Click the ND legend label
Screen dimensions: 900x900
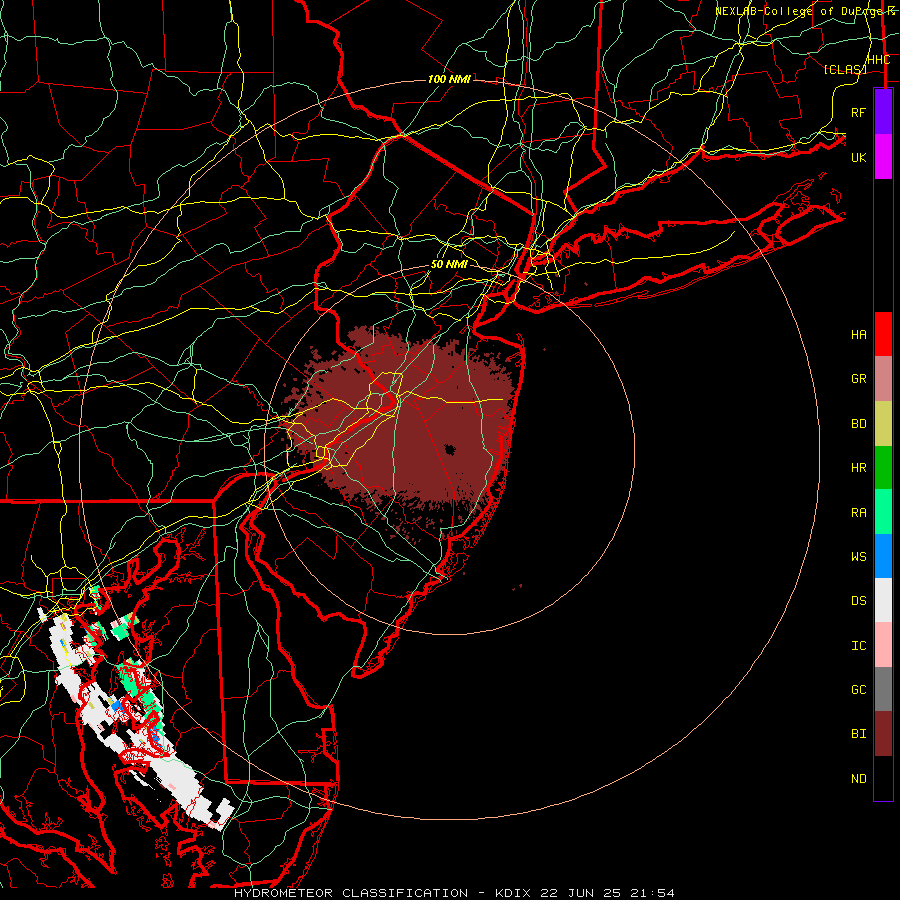858,779
